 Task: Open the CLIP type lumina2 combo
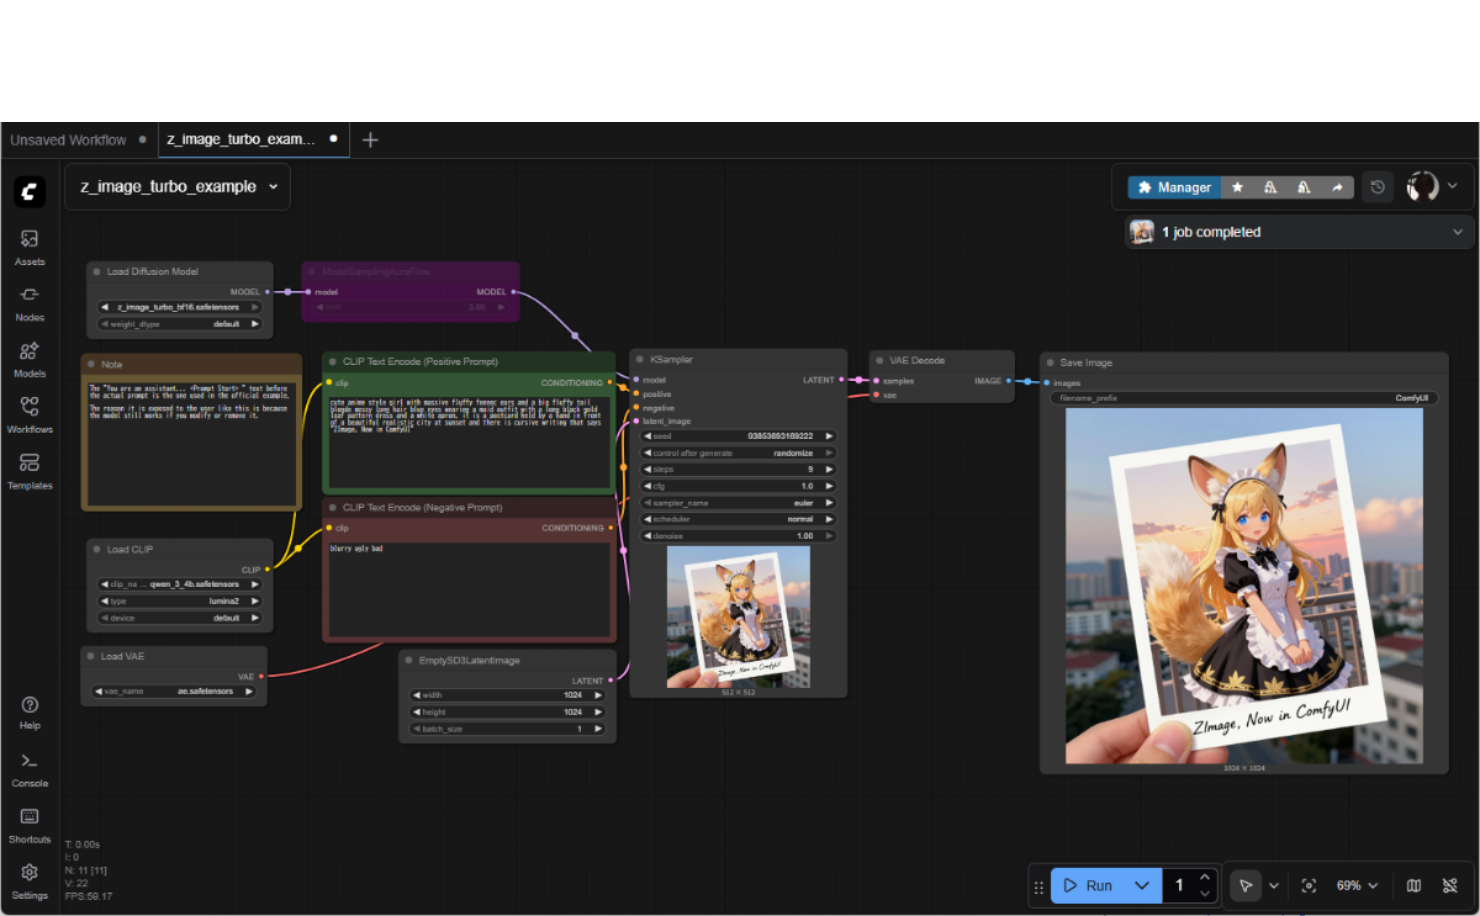coord(180,601)
